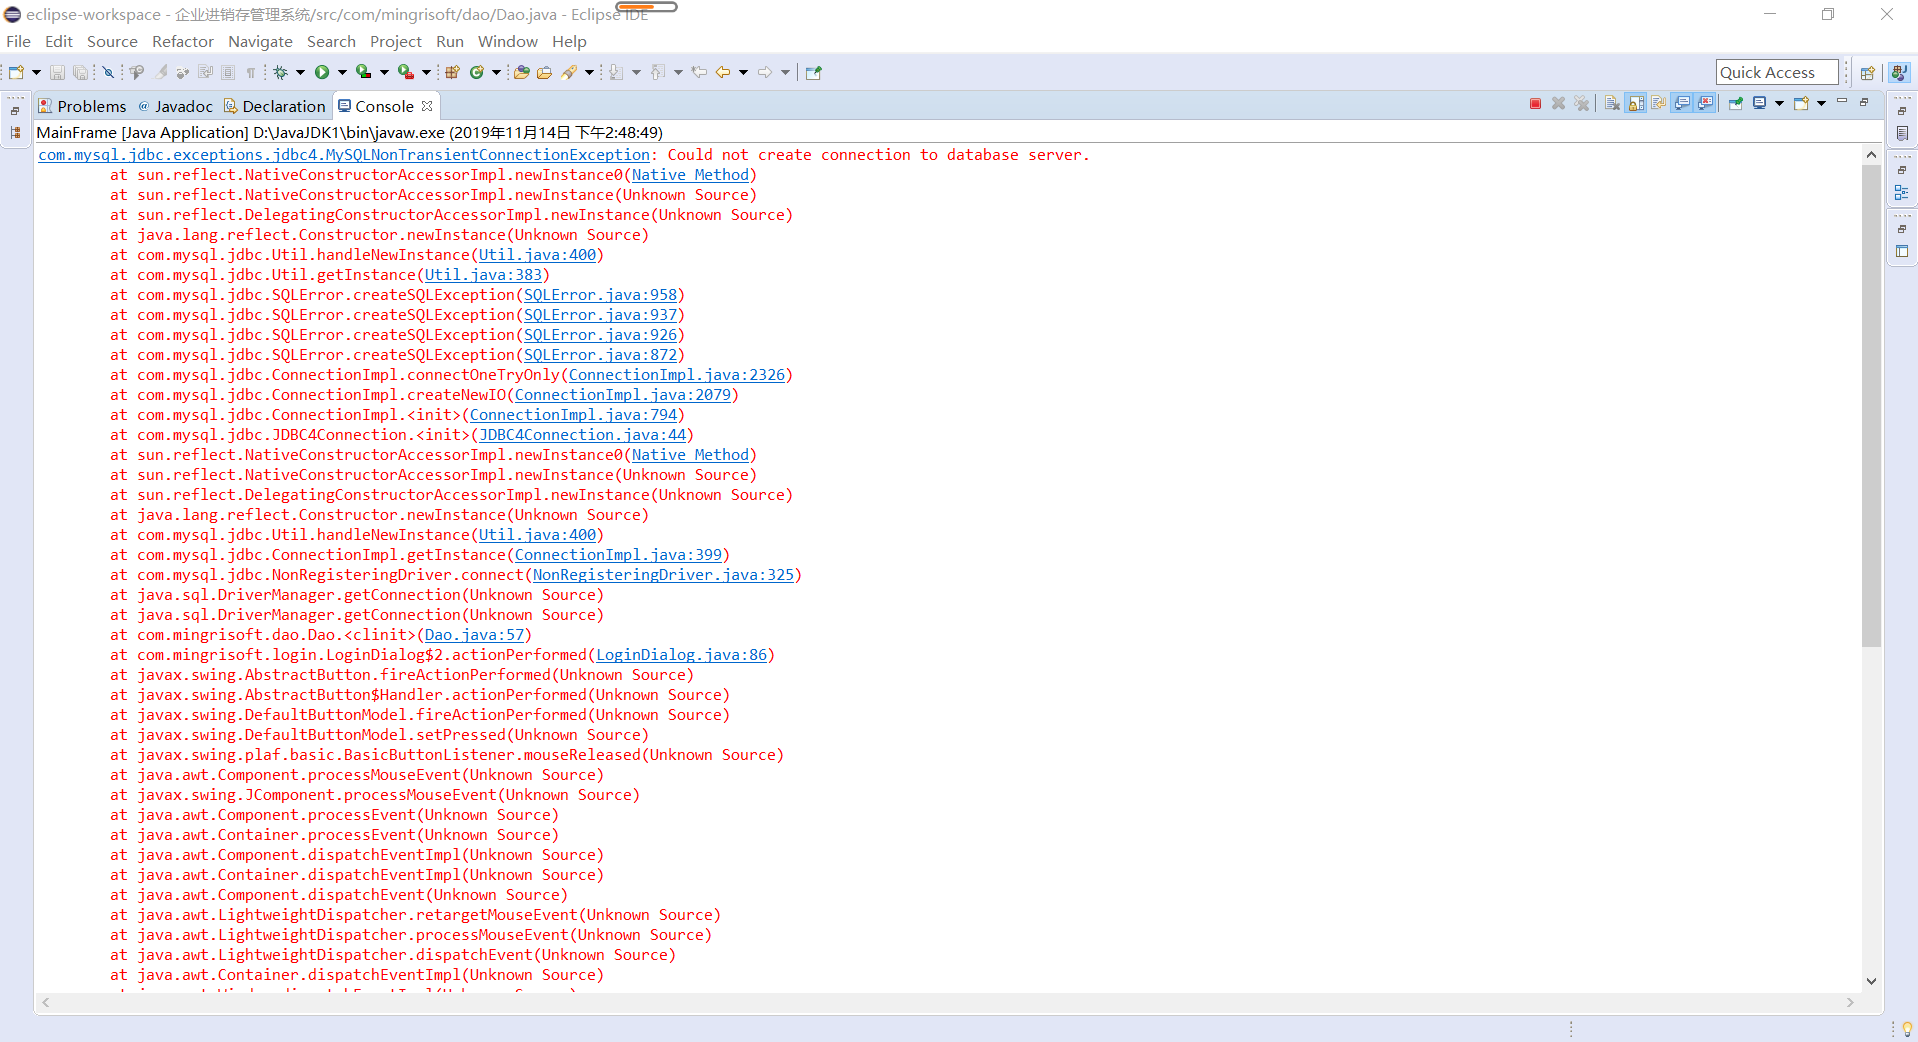The height and width of the screenshot is (1042, 1918).
Task: Expand the Coverage dropdown arrow
Action: coord(384,72)
